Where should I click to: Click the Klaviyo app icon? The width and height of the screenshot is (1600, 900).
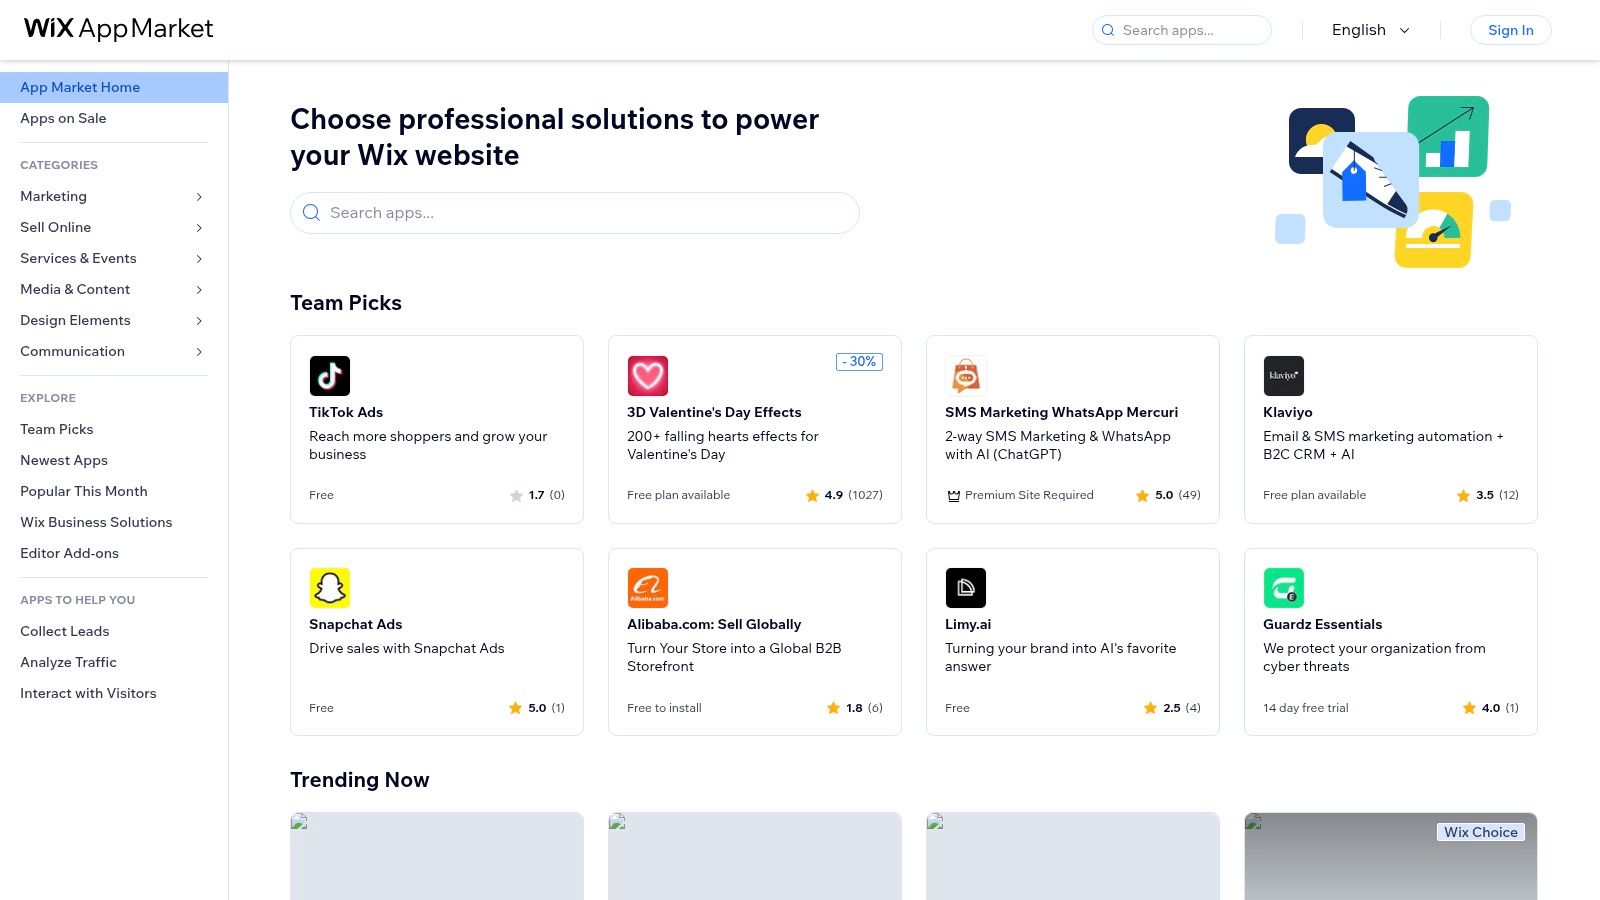(x=1284, y=376)
